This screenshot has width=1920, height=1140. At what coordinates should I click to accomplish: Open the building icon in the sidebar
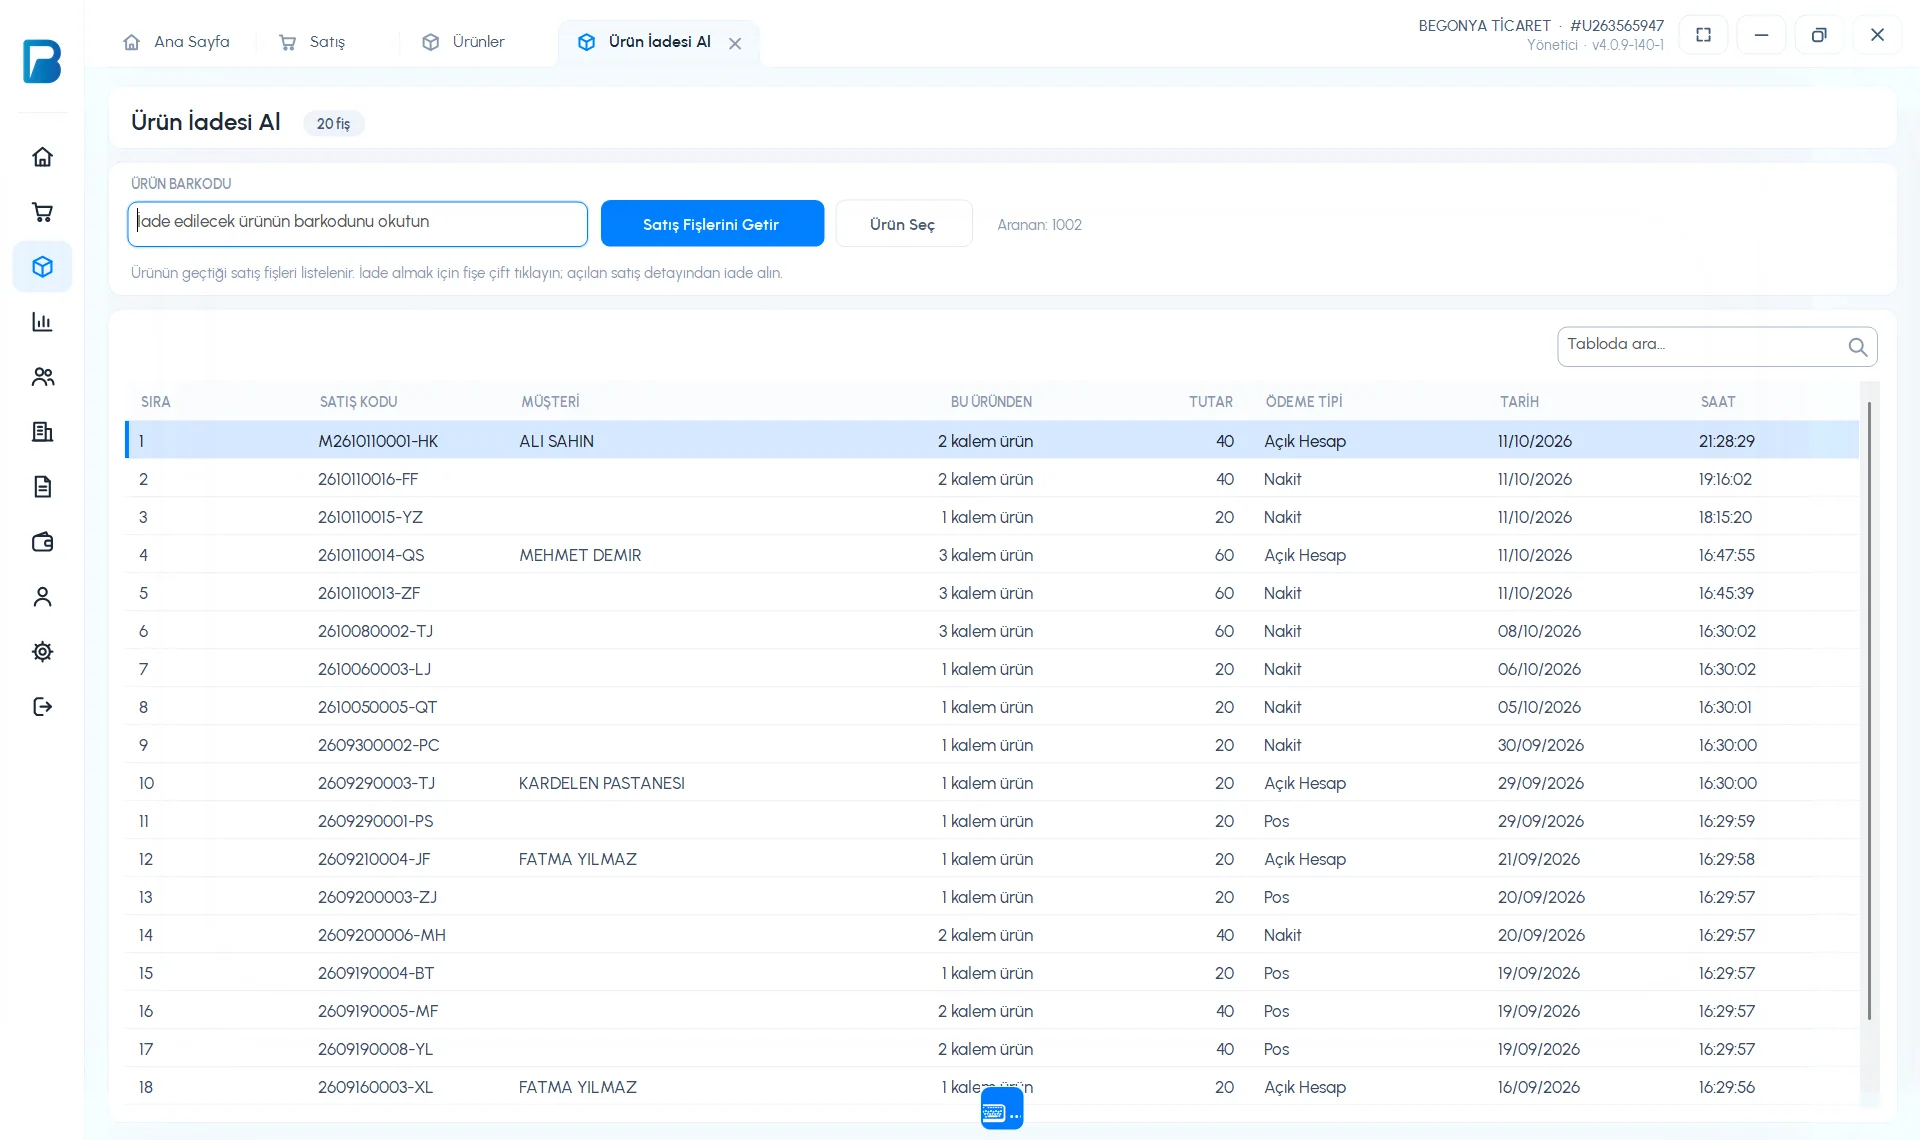point(42,432)
